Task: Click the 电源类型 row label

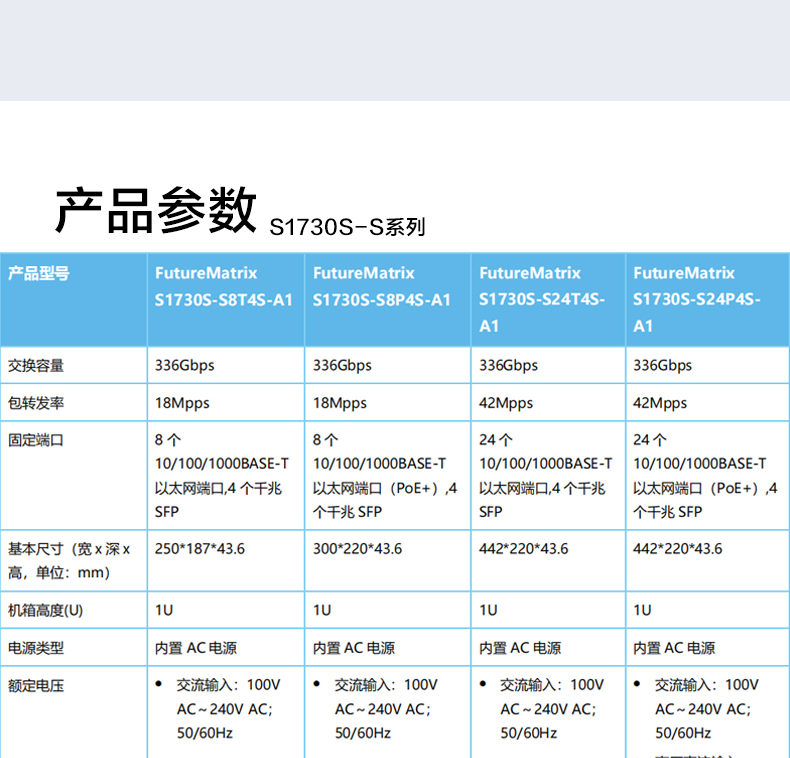Action: 36,648
